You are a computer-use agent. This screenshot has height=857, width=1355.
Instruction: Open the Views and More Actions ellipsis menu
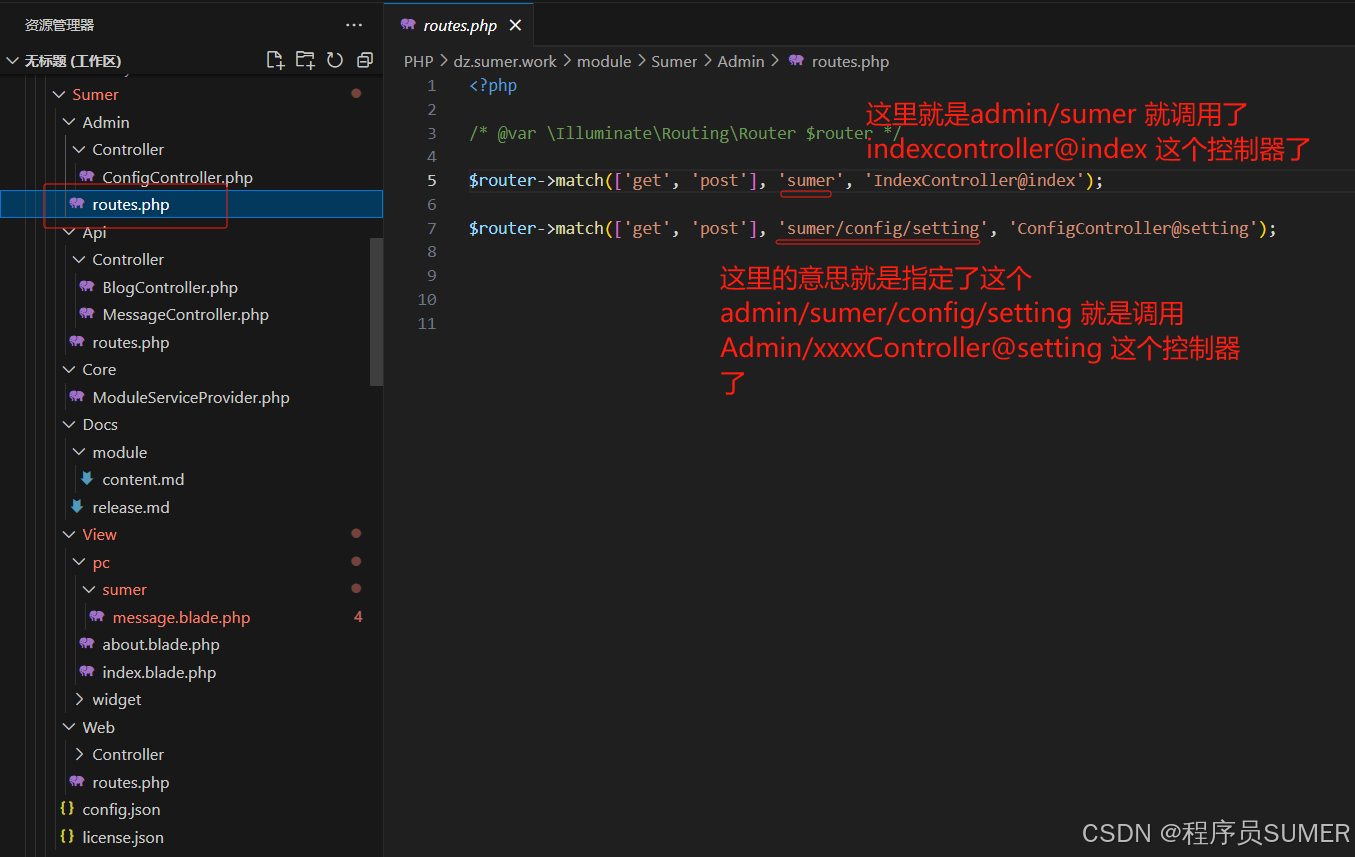tap(353, 24)
